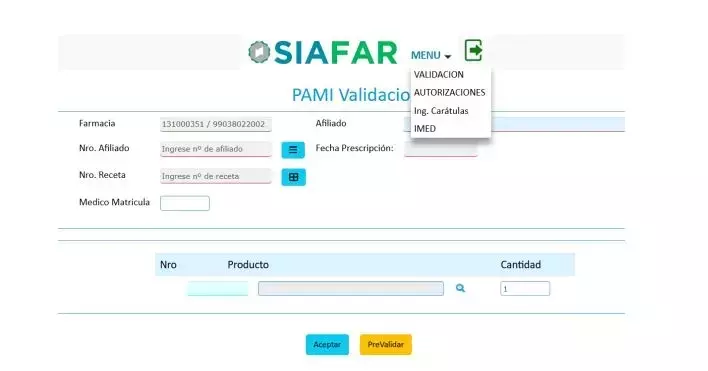Image resolution: width=708 pixels, height=371 pixels.
Task: Click the Cantidad quantity field
Action: 525,288
